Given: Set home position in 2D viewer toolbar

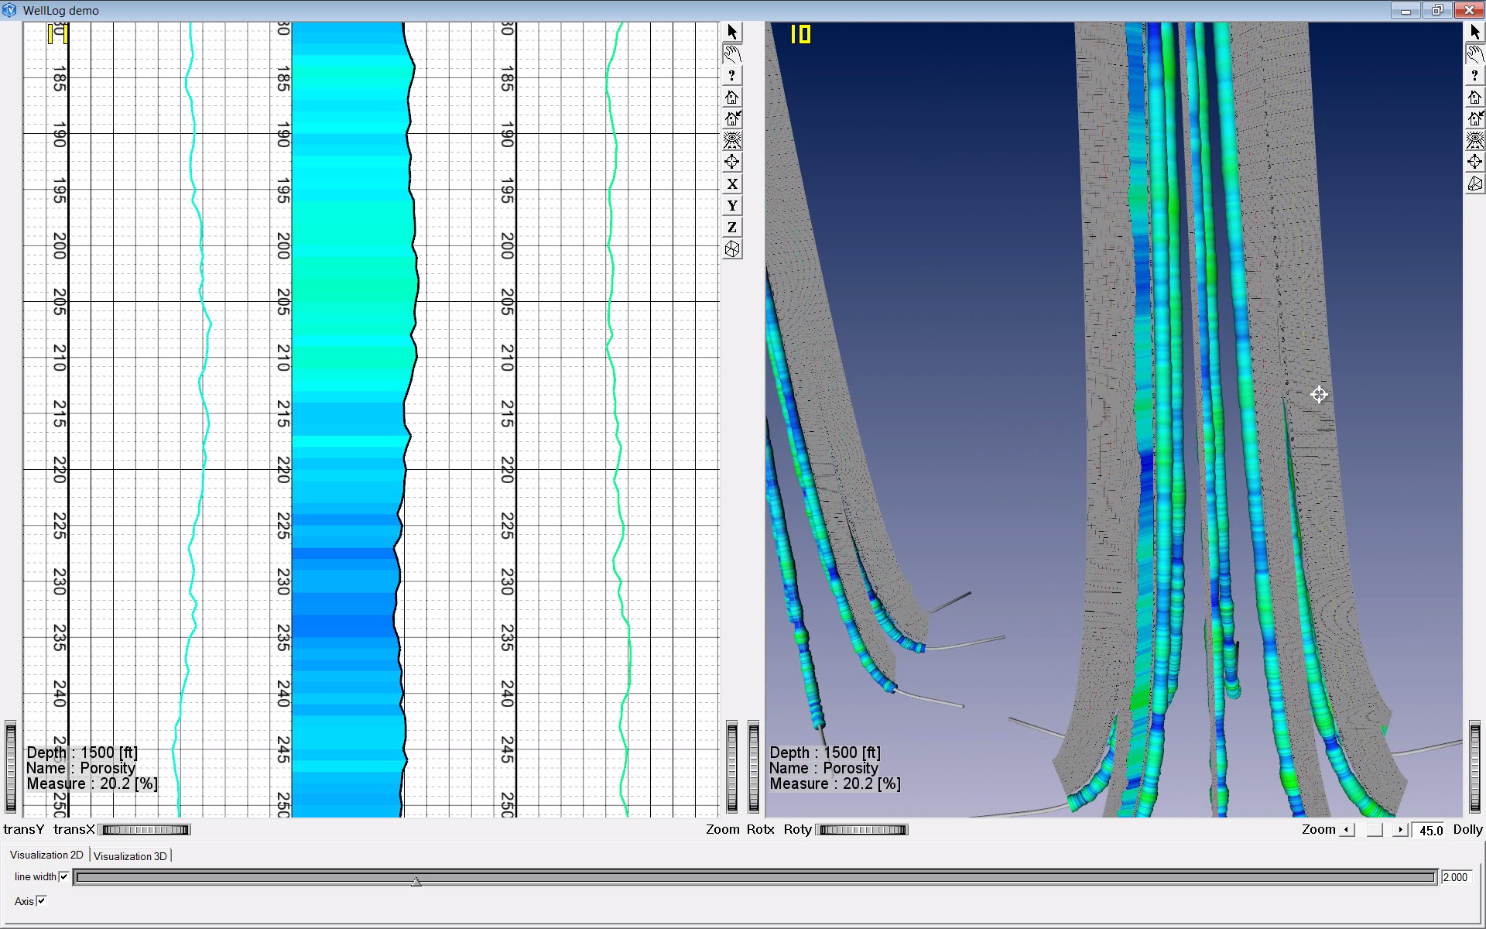Looking at the screenshot, I should [732, 119].
